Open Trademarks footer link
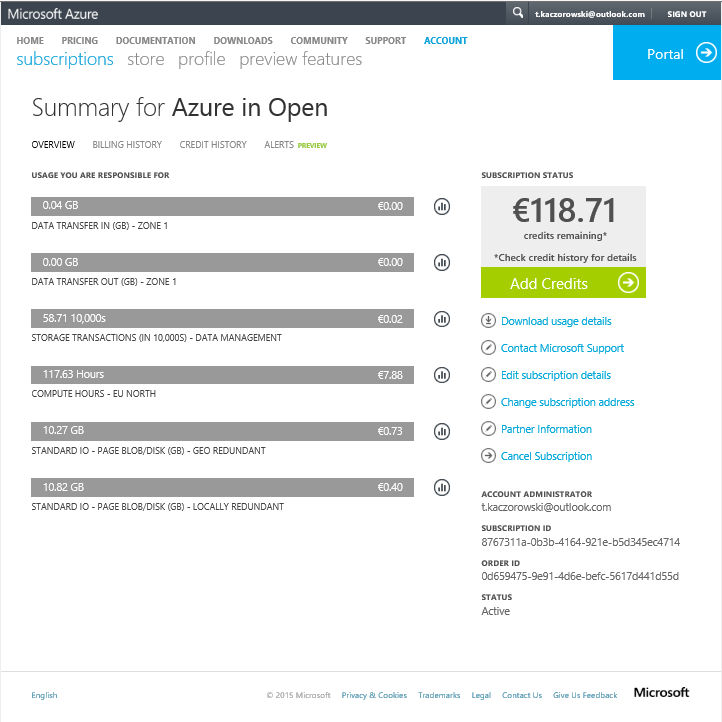The image size is (722, 722). tap(439, 695)
